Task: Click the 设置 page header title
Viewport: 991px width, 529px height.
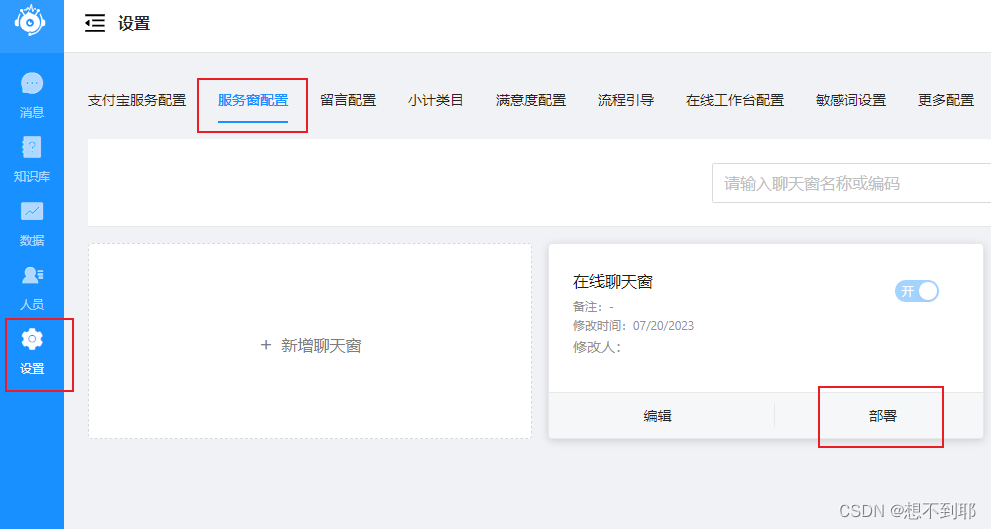Action: (x=134, y=23)
